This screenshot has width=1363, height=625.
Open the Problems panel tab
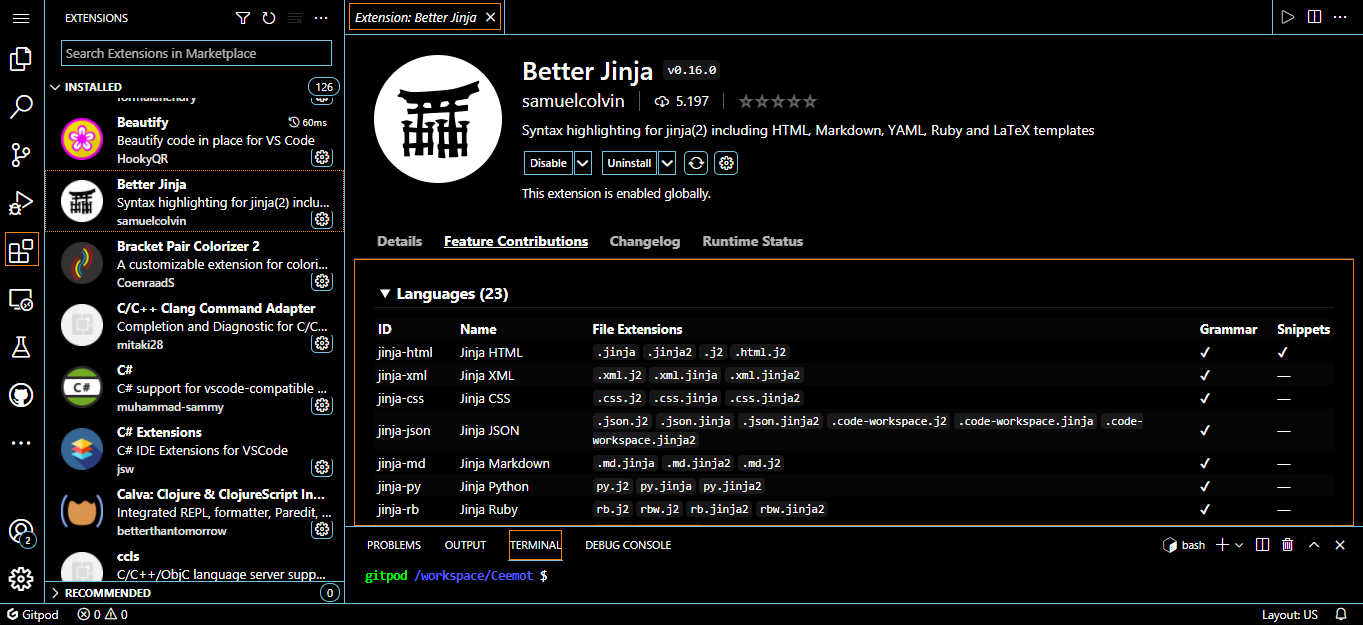pos(394,545)
